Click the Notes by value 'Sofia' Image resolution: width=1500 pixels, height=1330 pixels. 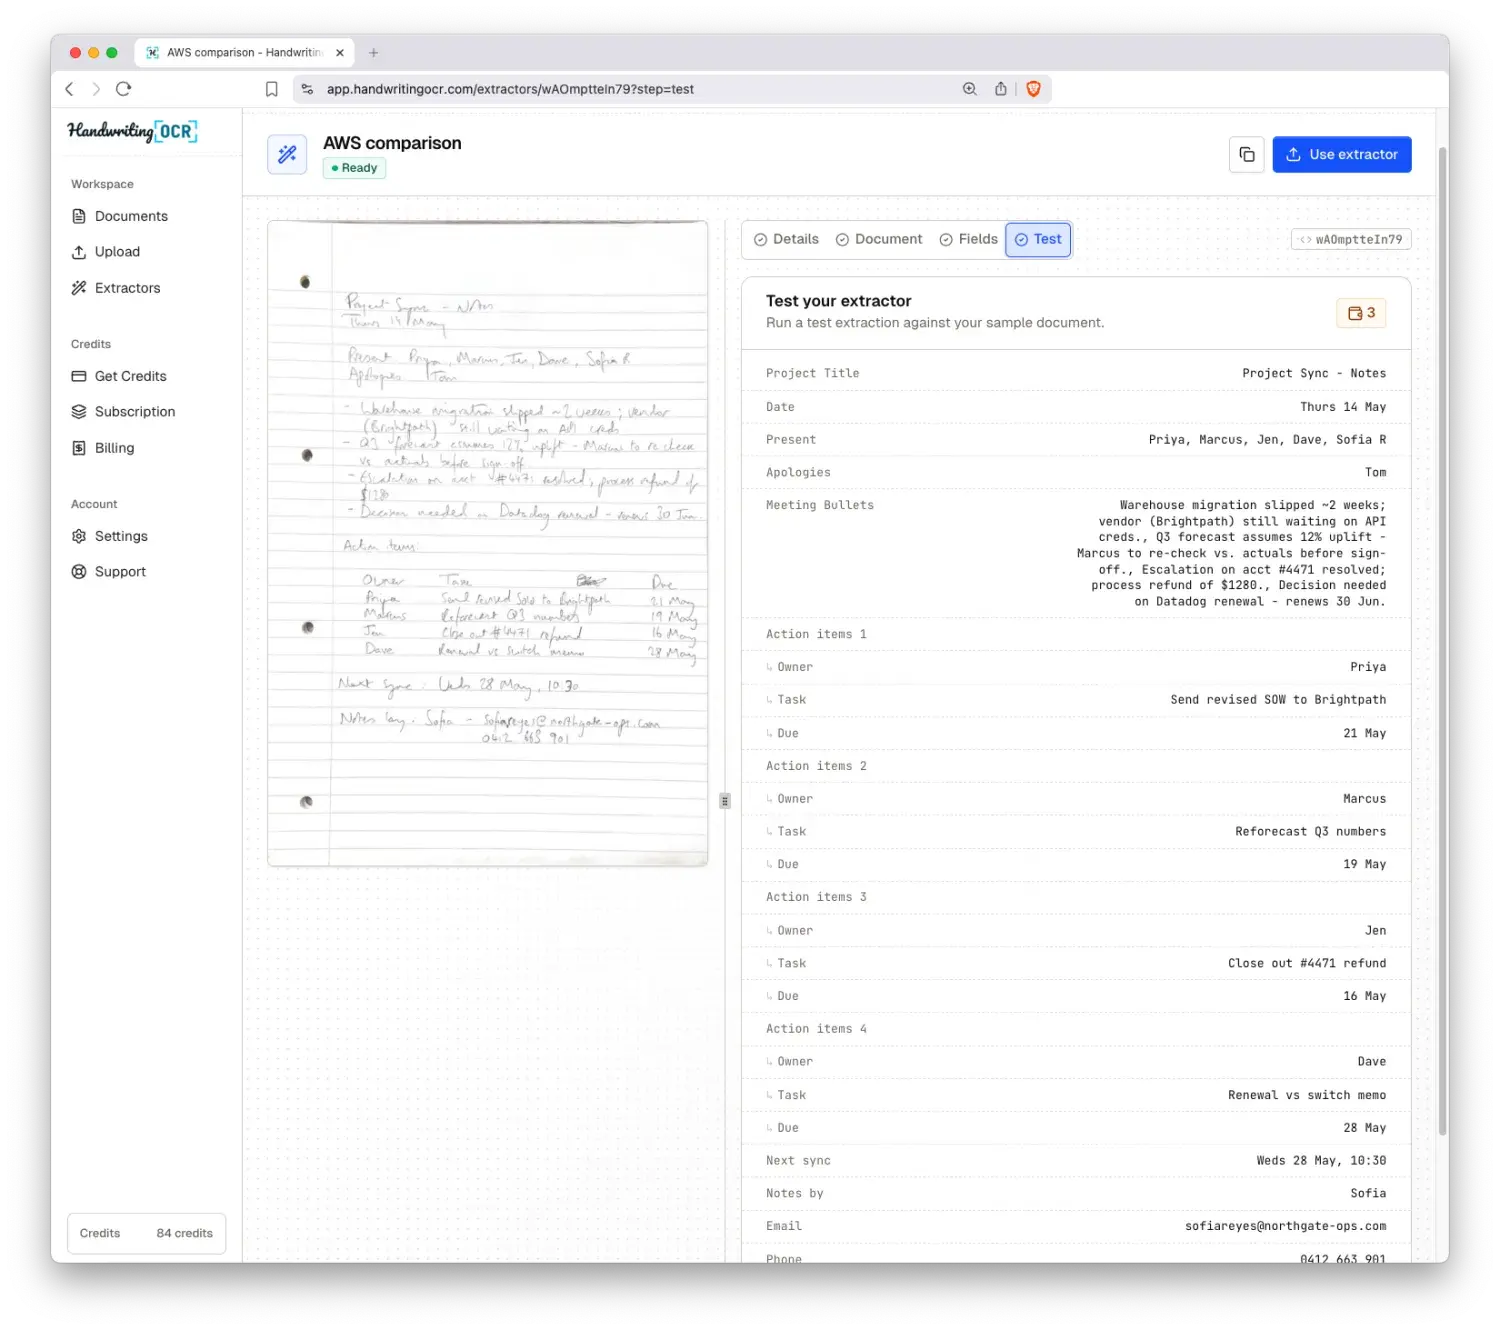point(1368,1194)
